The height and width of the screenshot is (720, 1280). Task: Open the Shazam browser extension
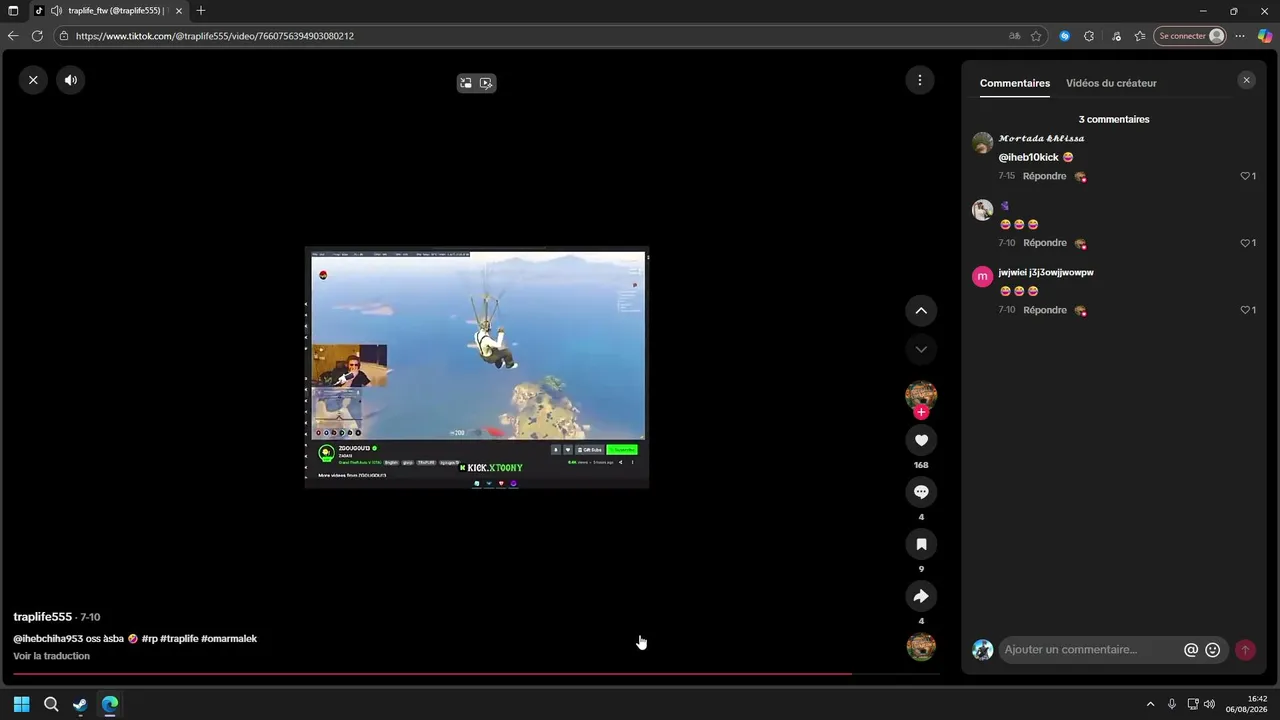pos(1065,36)
